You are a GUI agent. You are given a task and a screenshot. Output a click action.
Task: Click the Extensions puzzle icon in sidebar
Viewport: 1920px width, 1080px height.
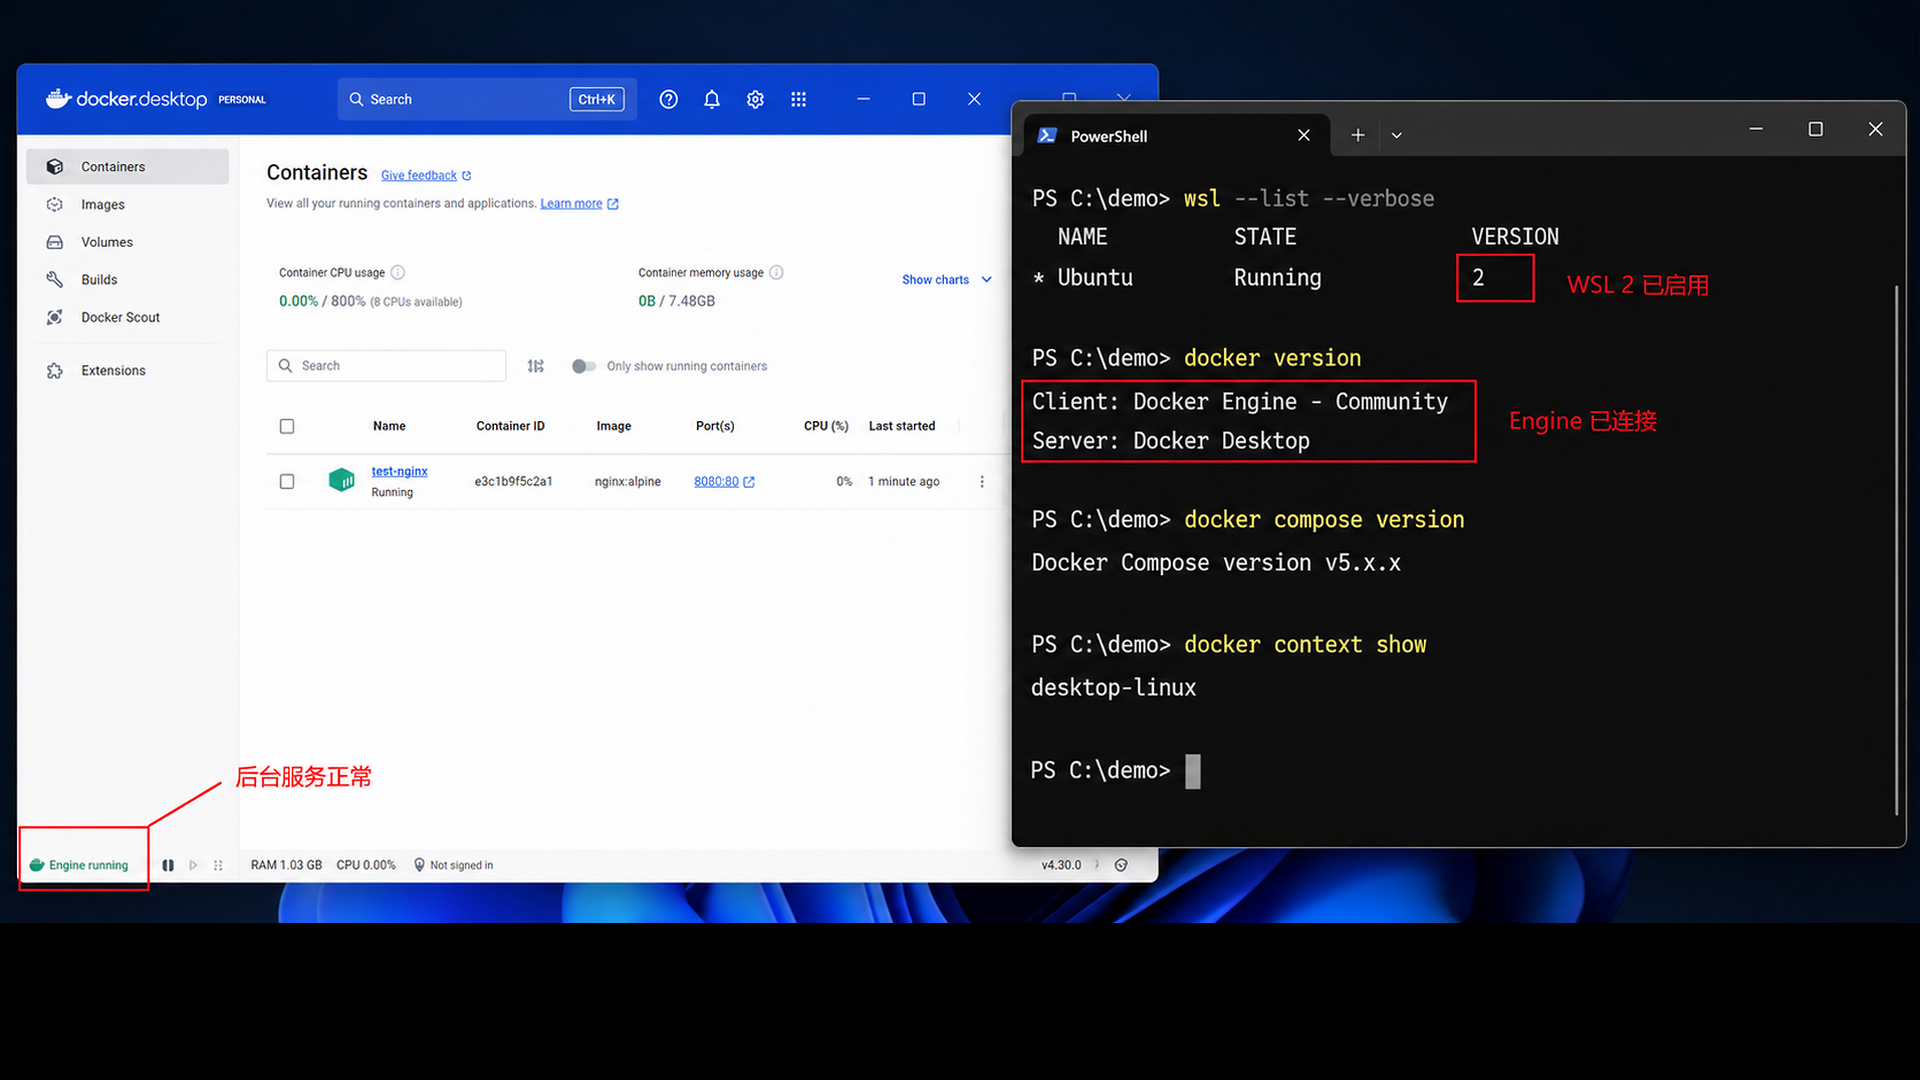55,370
